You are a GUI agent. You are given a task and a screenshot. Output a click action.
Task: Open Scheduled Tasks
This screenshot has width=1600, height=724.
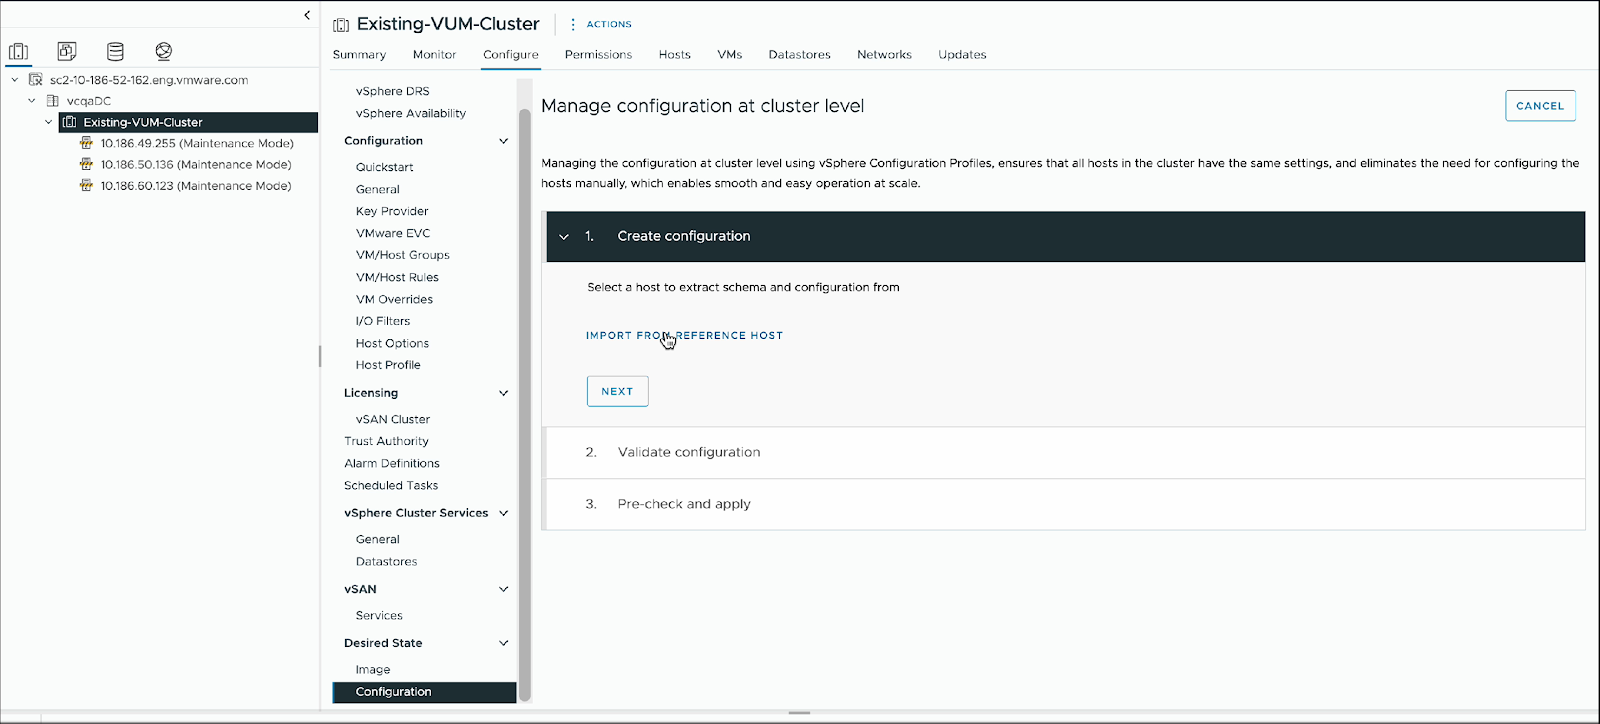pos(391,485)
